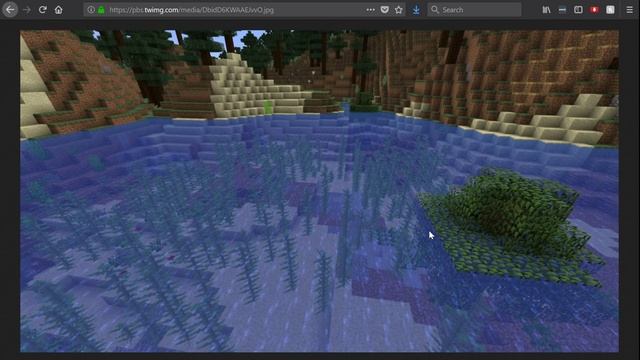640x360 pixels.
Task: Click the browser back arrow button
Action: click(10, 9)
